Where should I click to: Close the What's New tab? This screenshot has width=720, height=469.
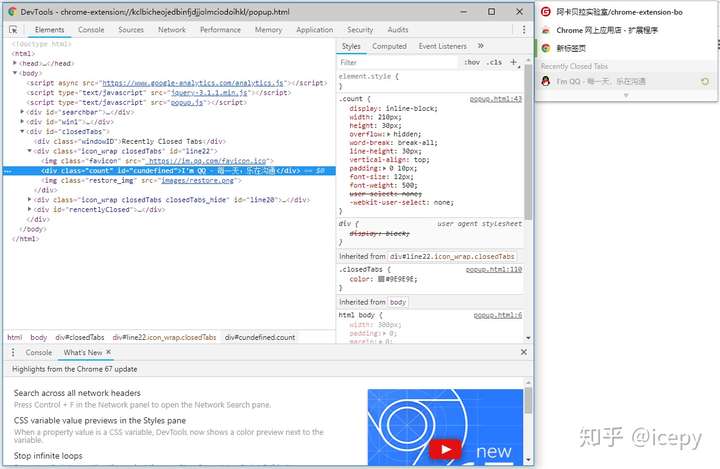[108, 352]
